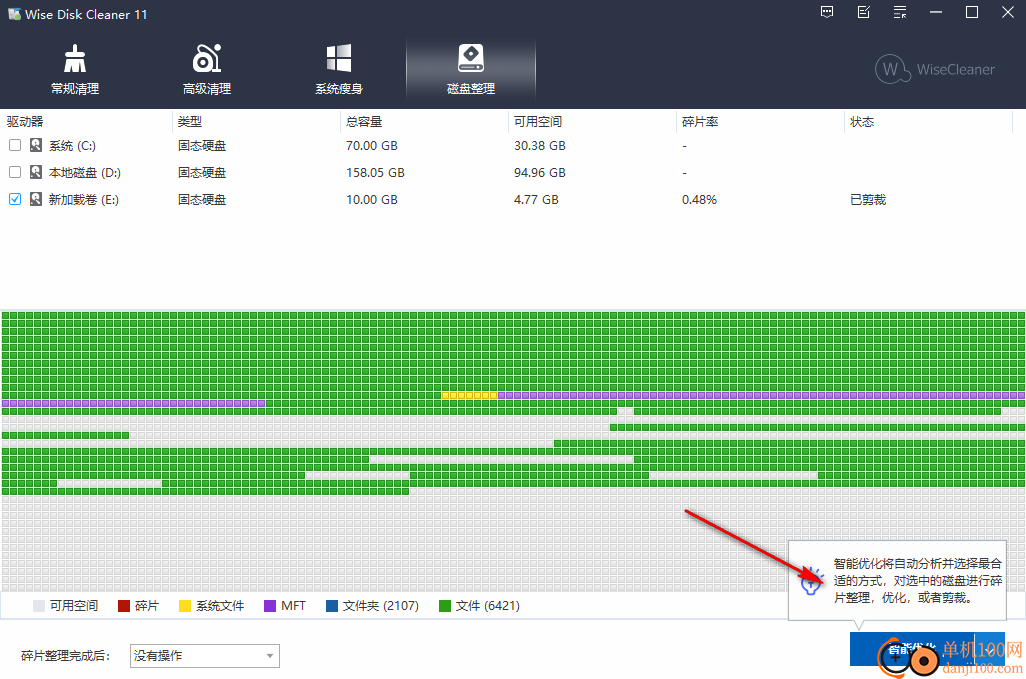Switch to 高级清理 tab
This screenshot has height=679, width=1026.
coord(207,70)
